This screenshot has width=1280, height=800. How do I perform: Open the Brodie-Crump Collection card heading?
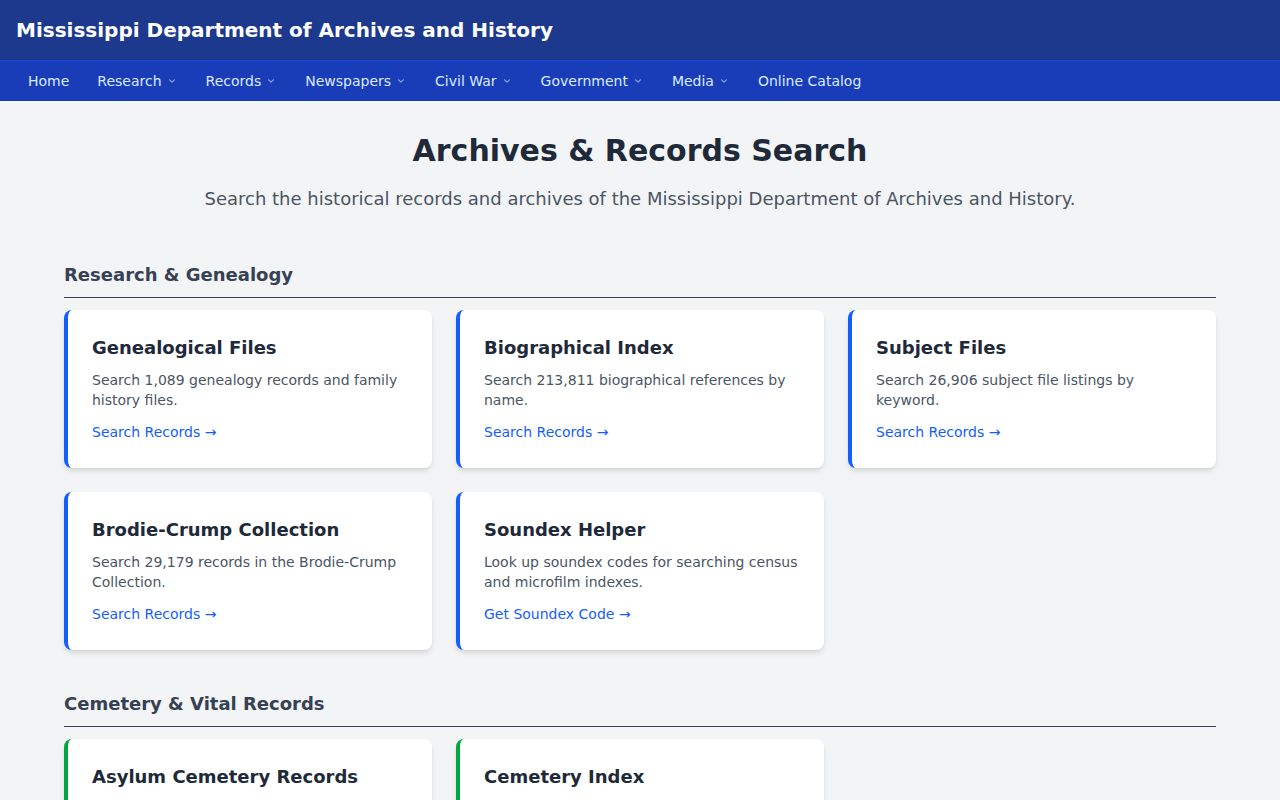pyautogui.click(x=216, y=530)
